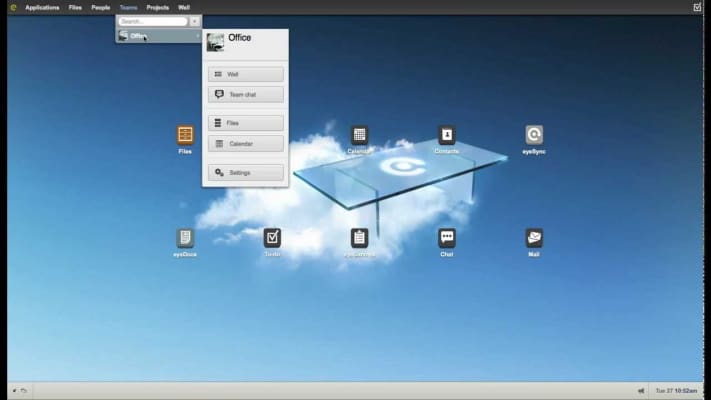Click the Wall button in Office panel
711x400 pixels.
click(245, 74)
